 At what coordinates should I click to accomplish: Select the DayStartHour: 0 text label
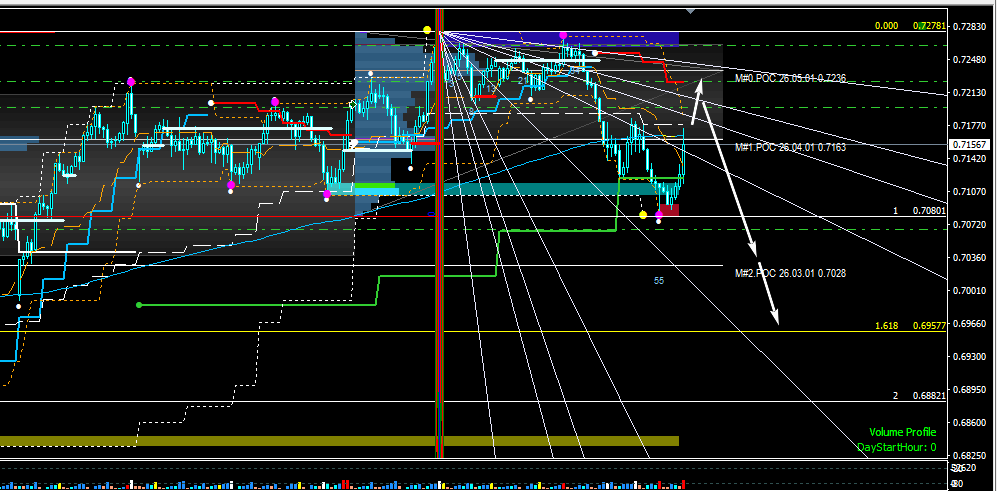pos(897,448)
